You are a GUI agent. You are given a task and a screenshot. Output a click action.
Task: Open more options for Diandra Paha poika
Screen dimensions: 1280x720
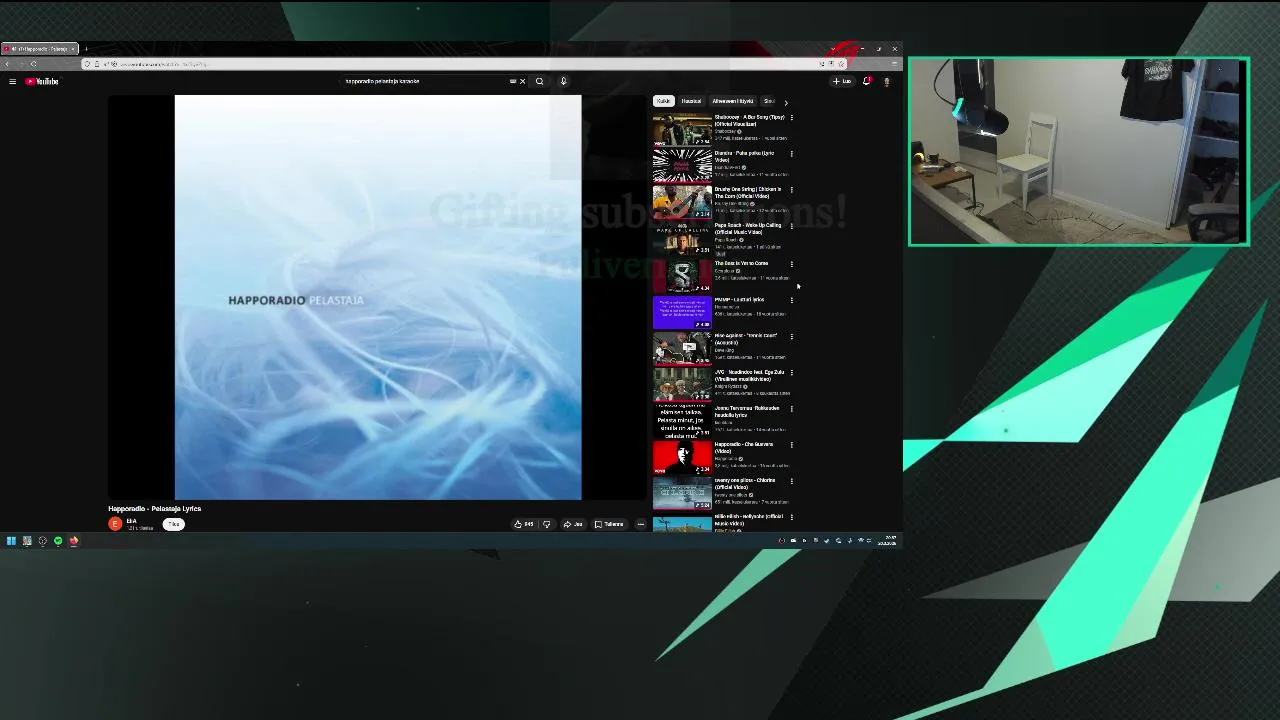pos(792,154)
